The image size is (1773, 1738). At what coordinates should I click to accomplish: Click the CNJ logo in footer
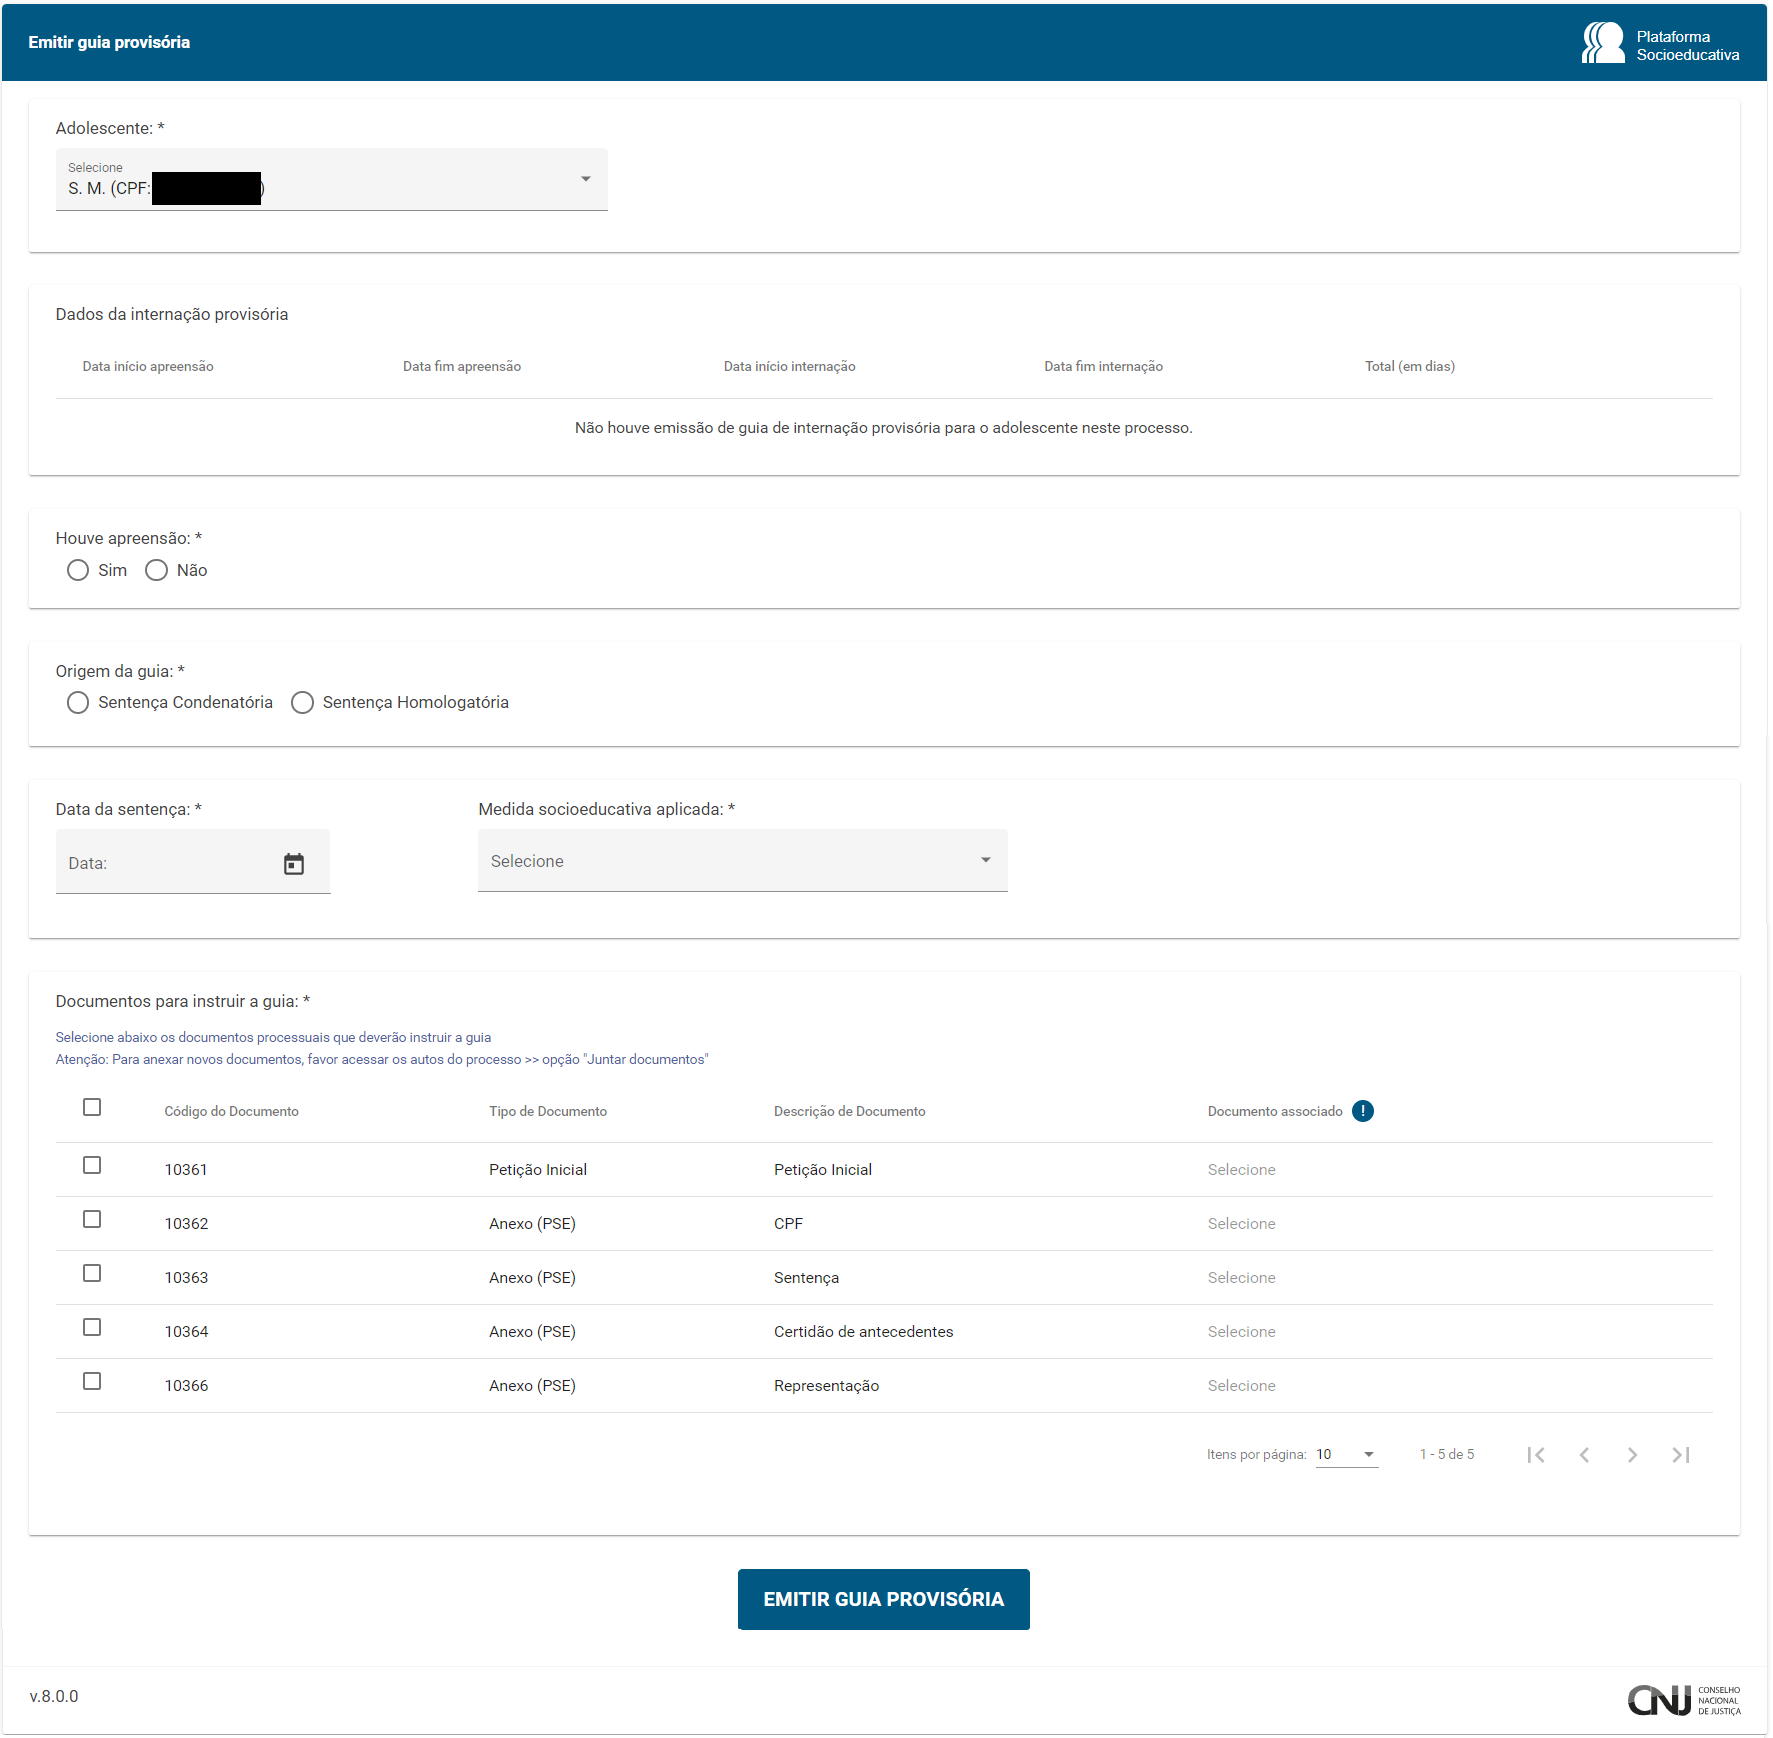click(x=1684, y=1700)
